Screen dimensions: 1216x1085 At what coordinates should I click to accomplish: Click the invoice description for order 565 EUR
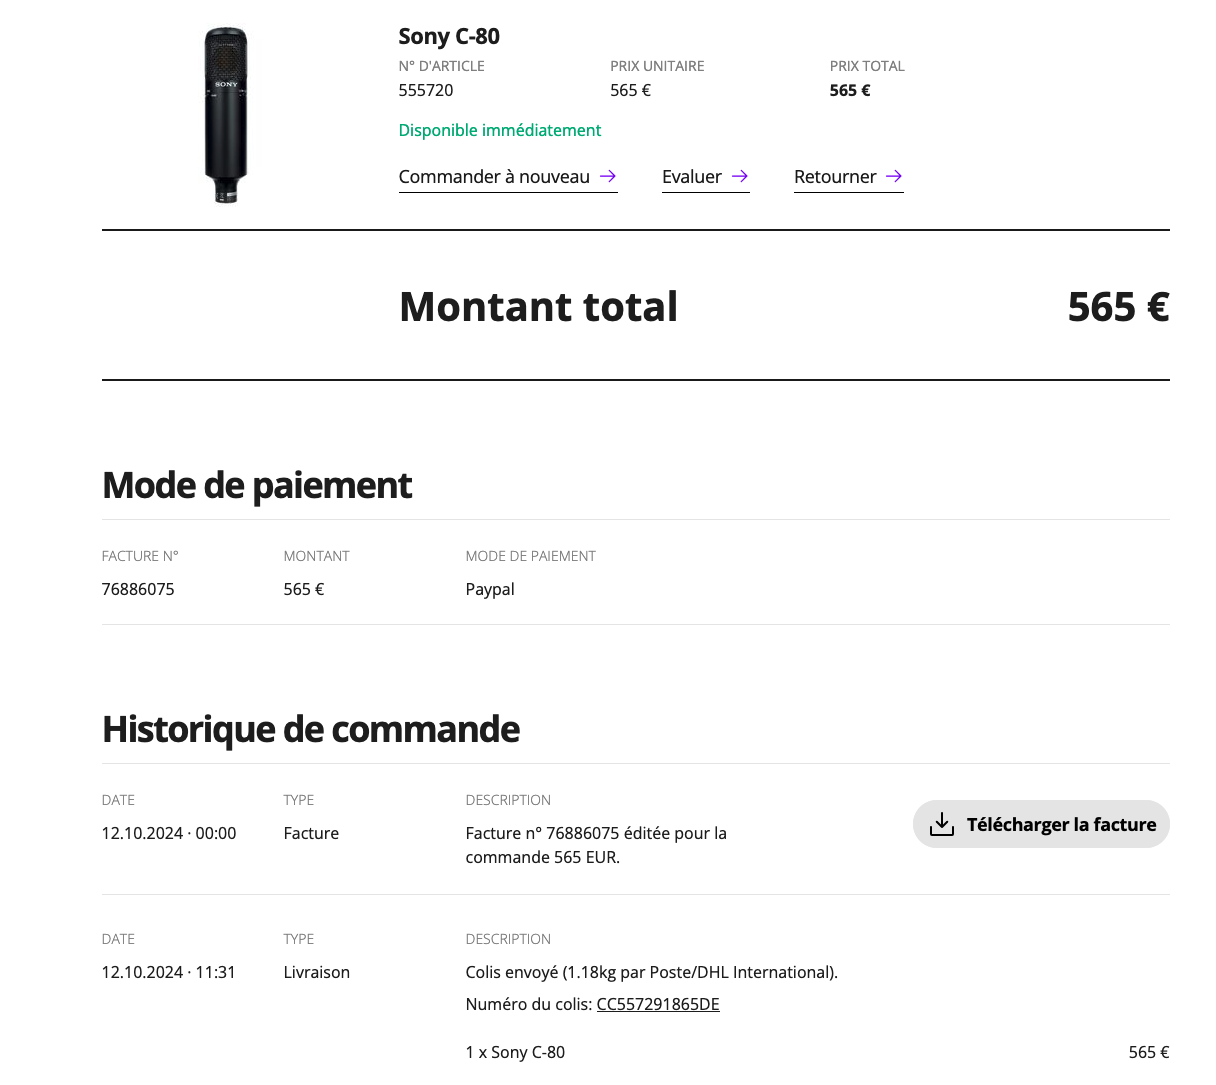(596, 845)
